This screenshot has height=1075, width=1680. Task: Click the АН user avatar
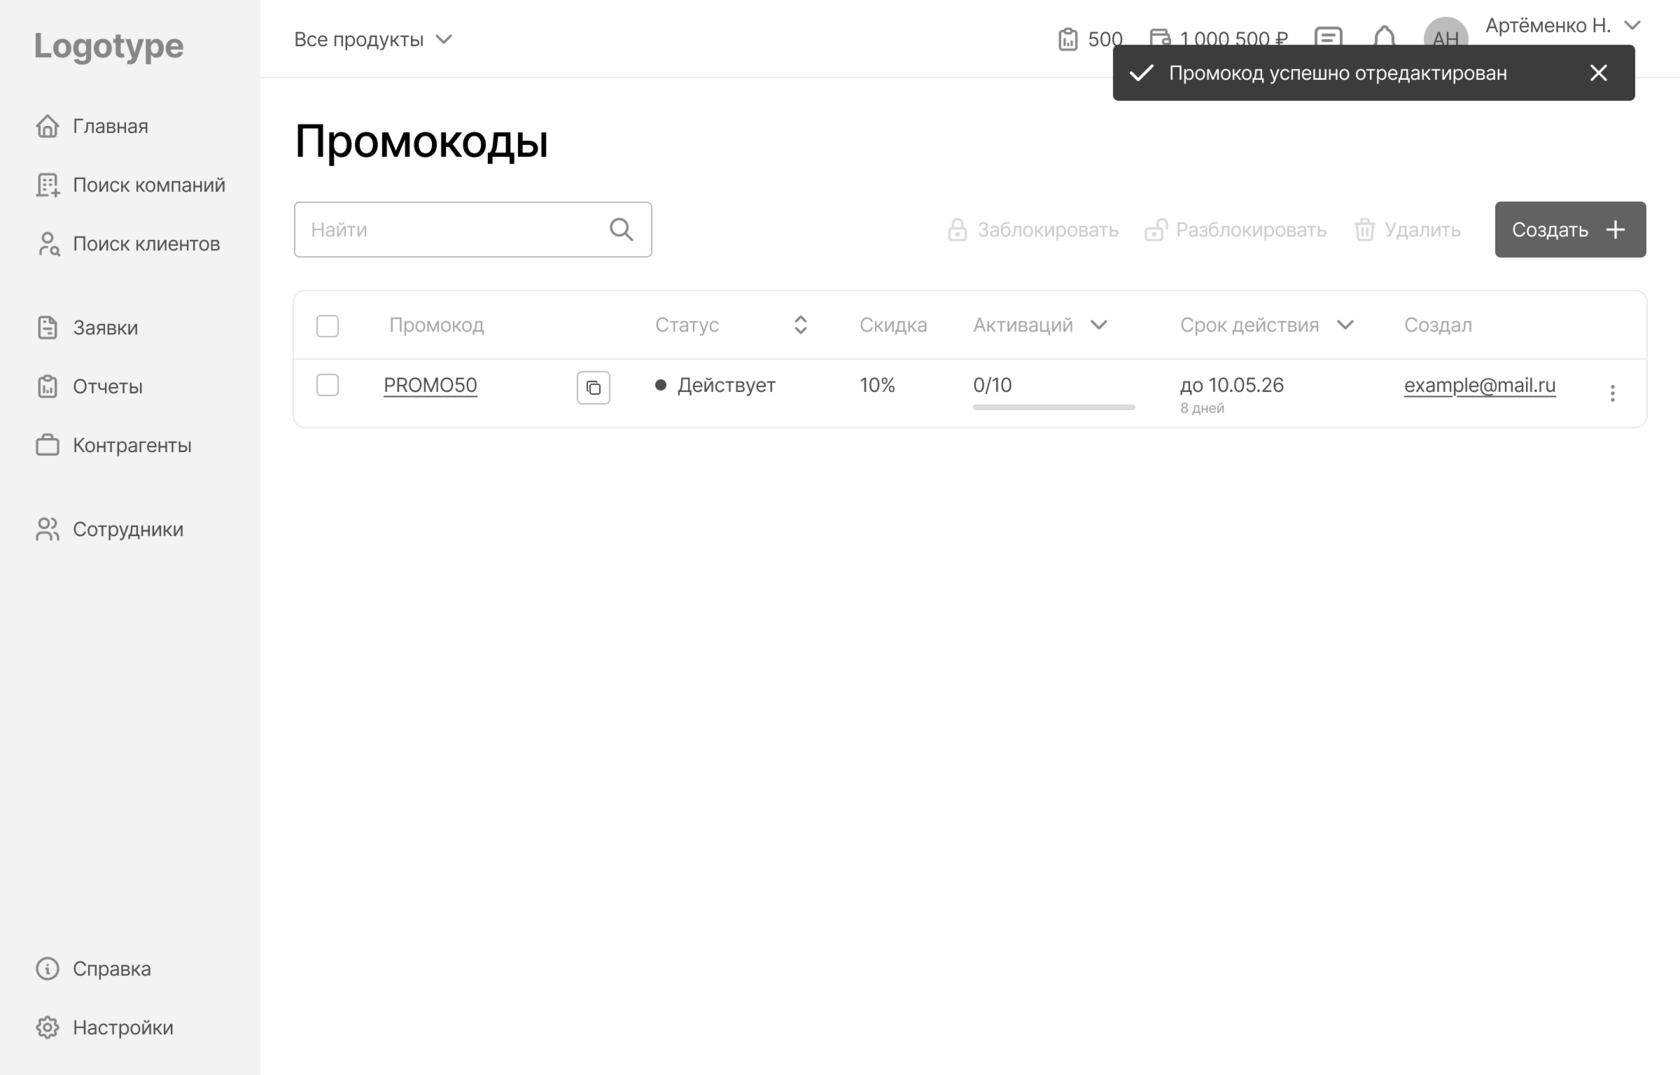tap(1445, 36)
